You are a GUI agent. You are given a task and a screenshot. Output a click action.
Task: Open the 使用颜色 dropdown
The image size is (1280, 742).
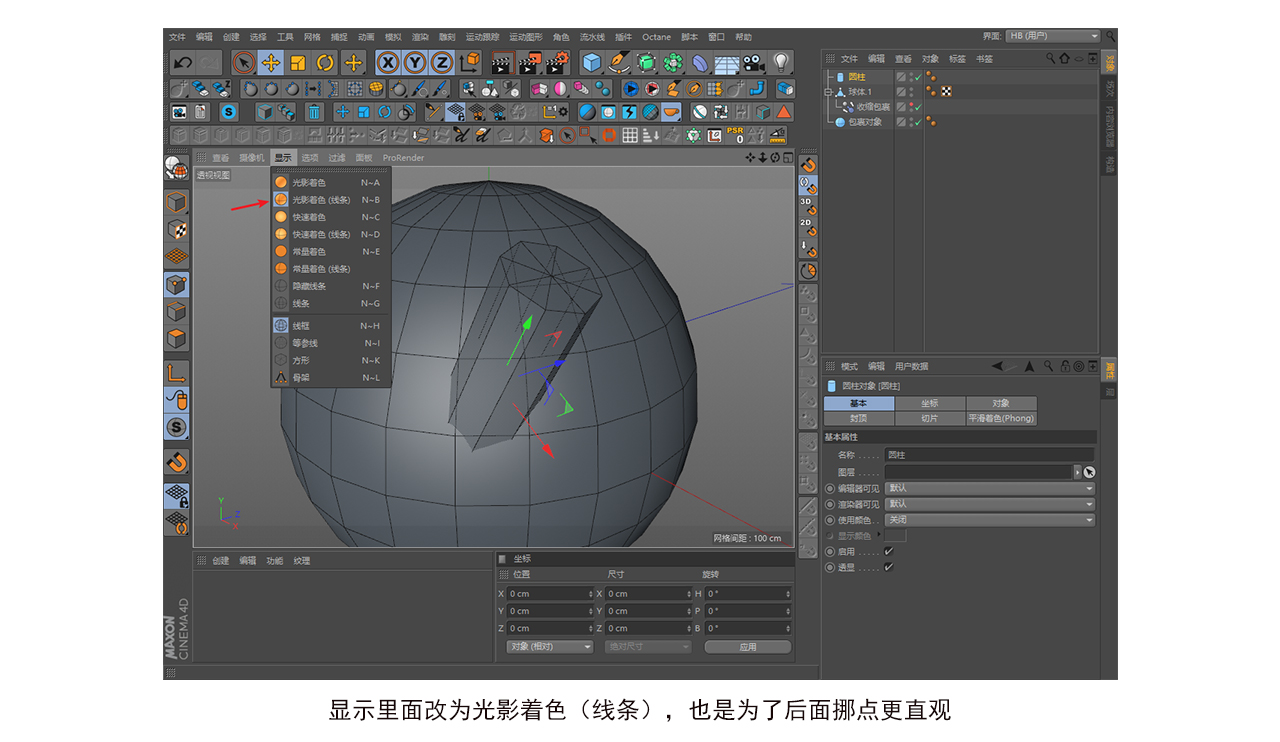[x=990, y=520]
